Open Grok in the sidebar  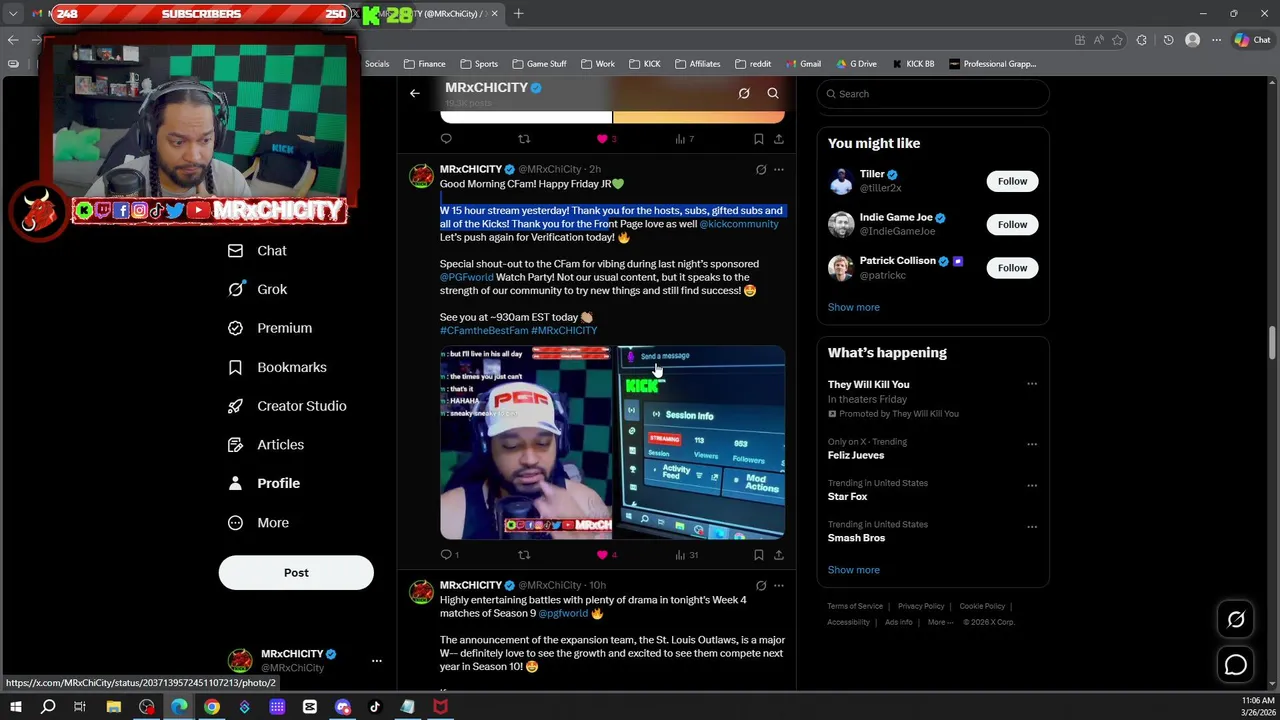point(257,289)
